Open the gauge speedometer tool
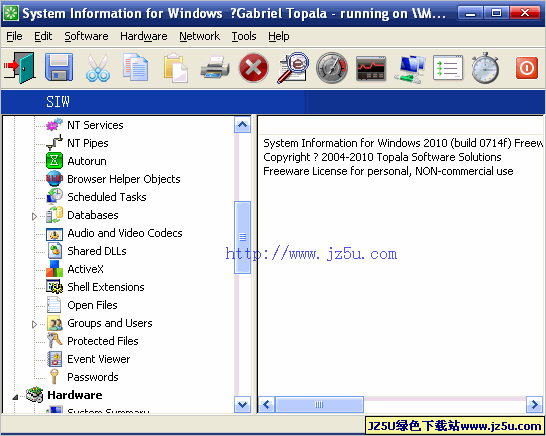 (332, 68)
